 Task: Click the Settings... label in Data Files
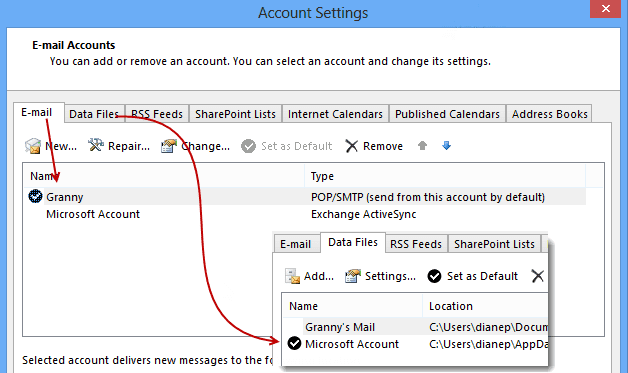click(x=390, y=276)
